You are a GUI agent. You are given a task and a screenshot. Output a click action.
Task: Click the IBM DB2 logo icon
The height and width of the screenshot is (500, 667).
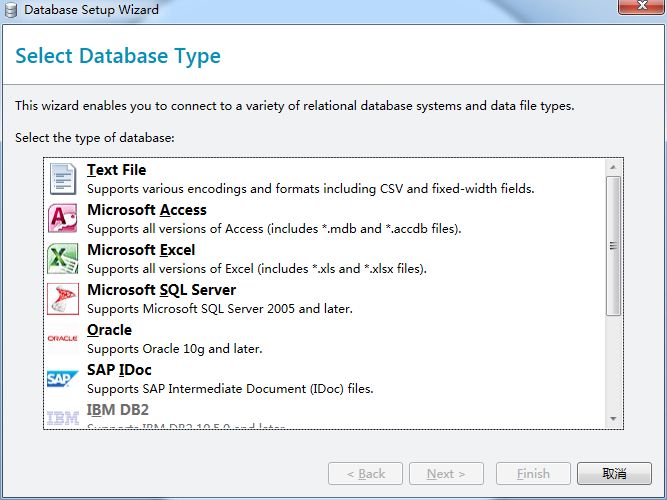[x=63, y=416]
